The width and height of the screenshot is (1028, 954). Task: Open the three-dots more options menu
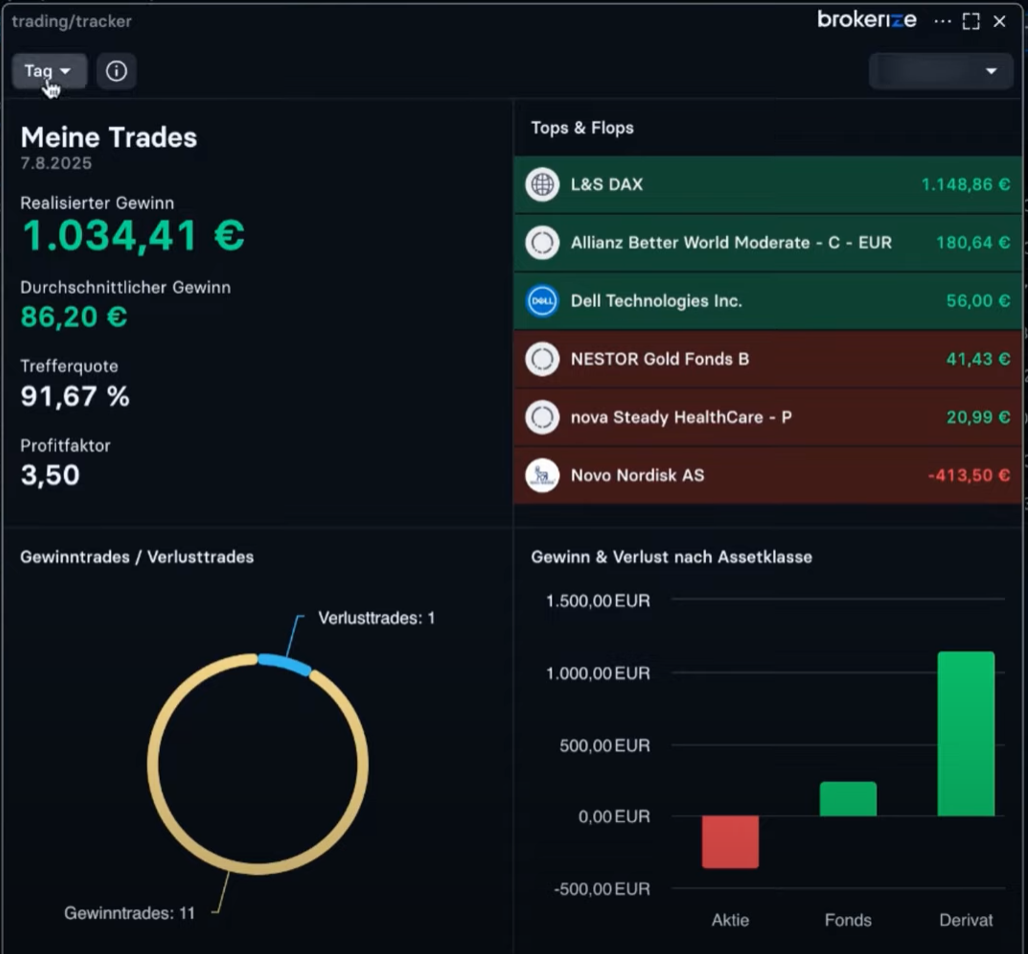(942, 21)
